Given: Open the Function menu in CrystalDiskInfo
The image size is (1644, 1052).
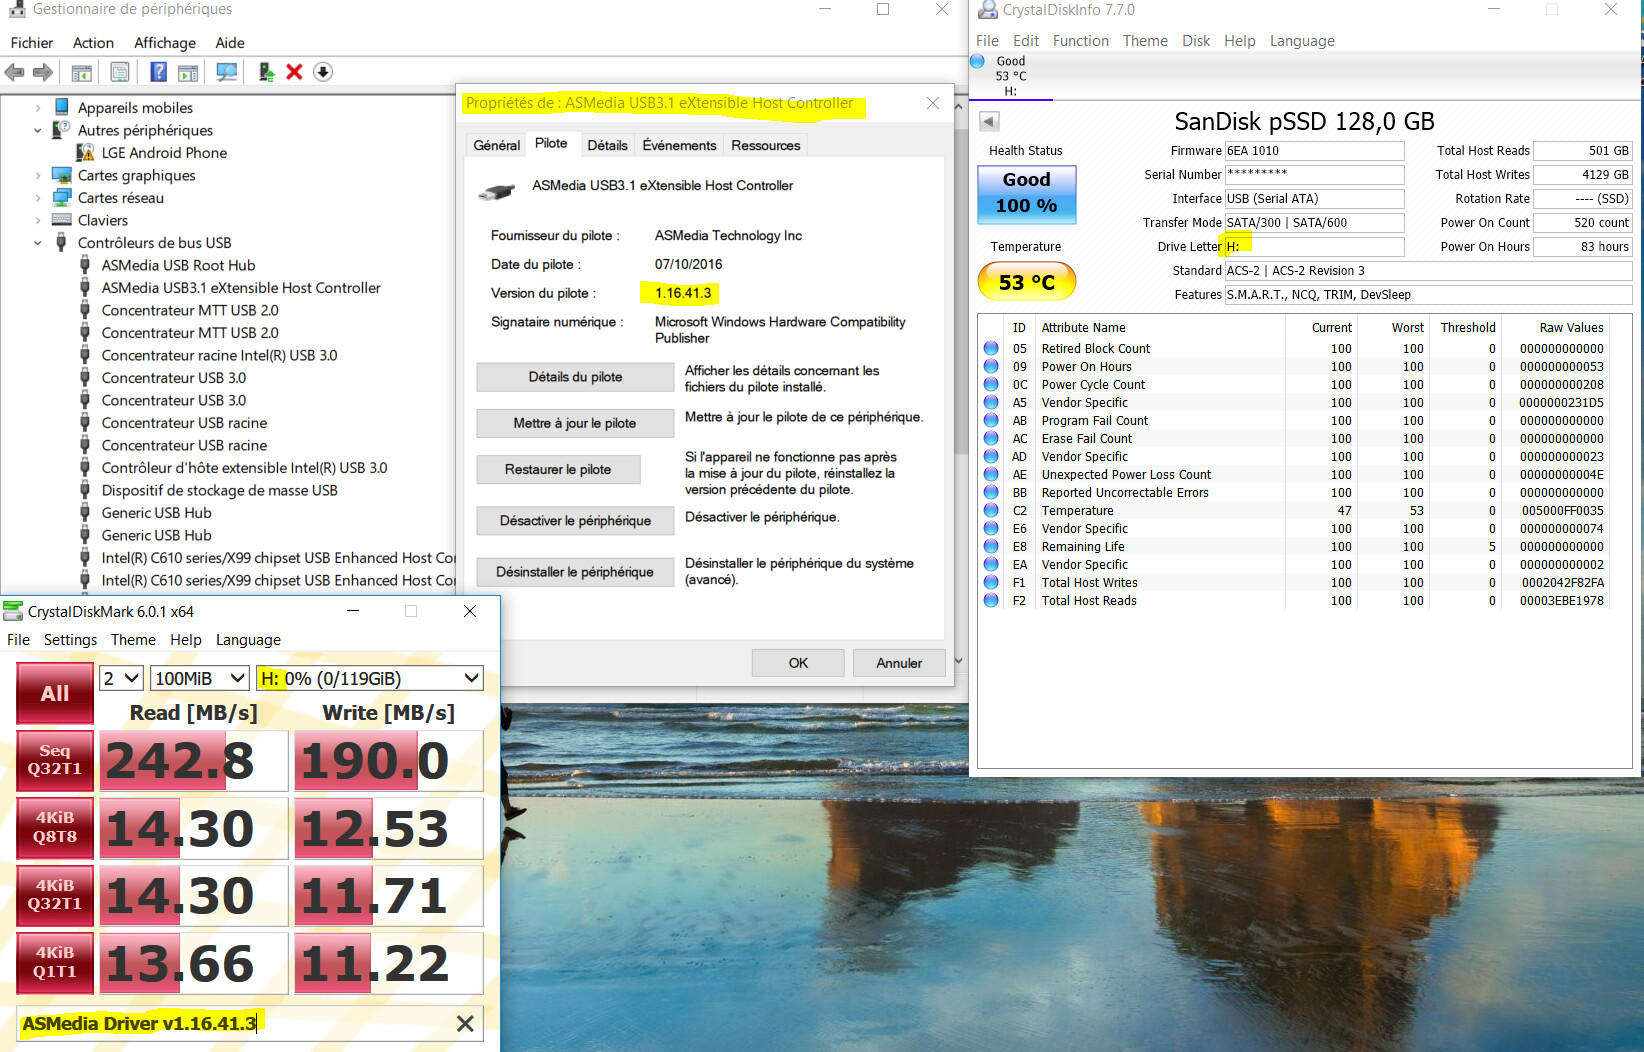Looking at the screenshot, I should tap(1081, 41).
